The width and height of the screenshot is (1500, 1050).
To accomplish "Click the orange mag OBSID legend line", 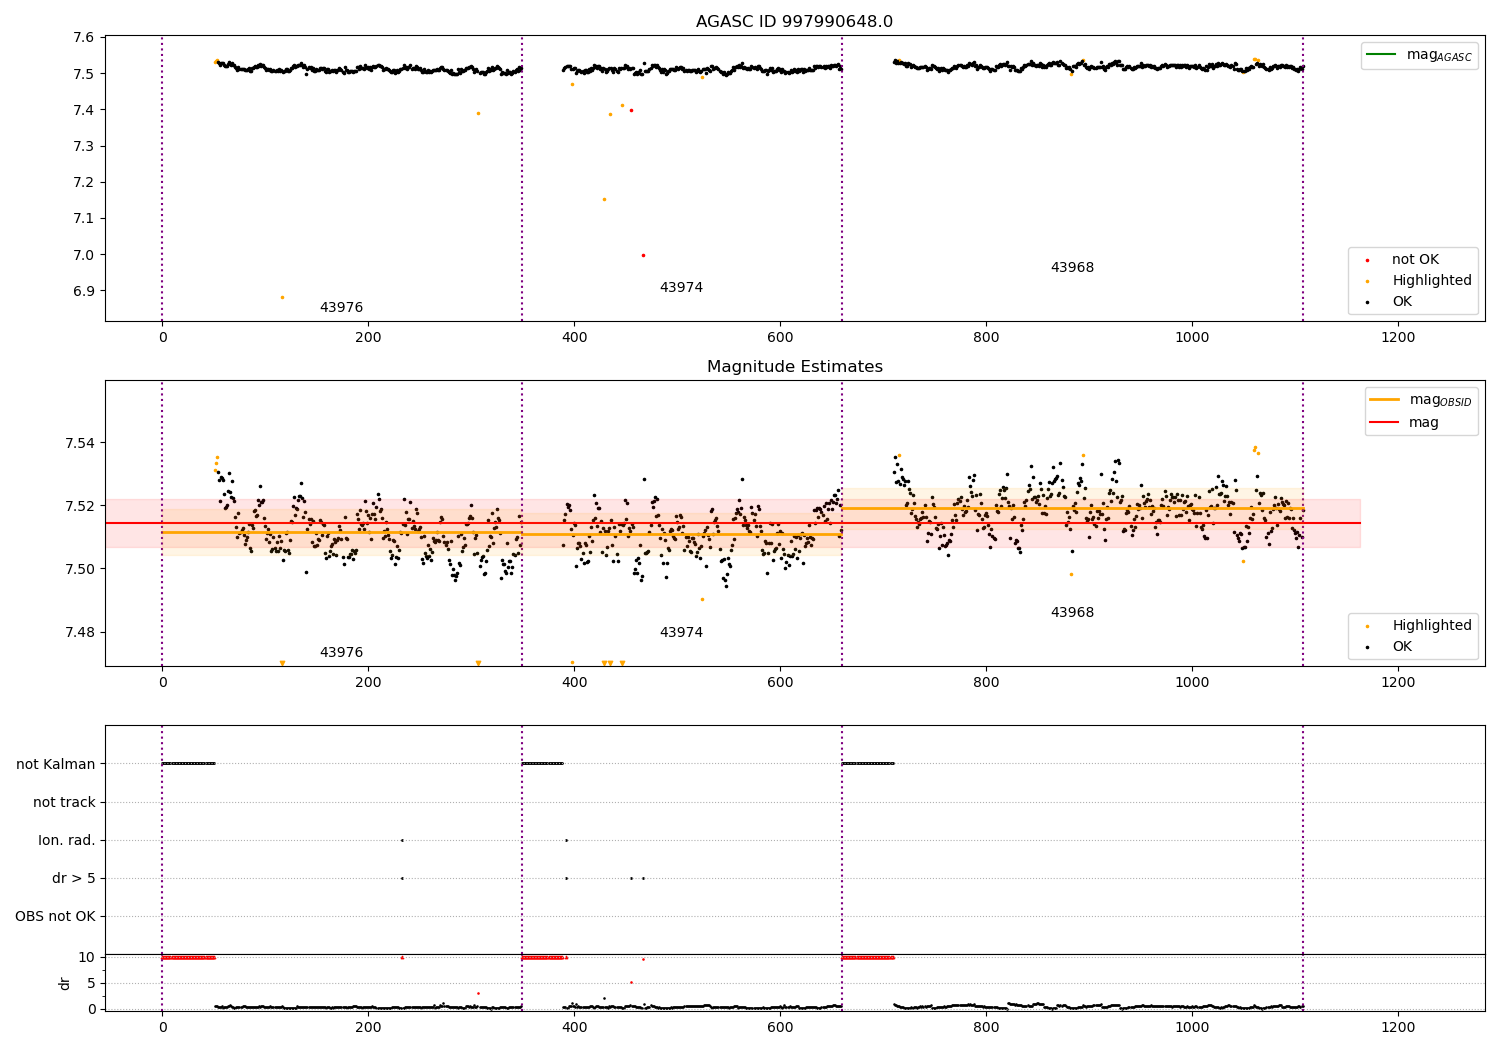I will point(1385,400).
